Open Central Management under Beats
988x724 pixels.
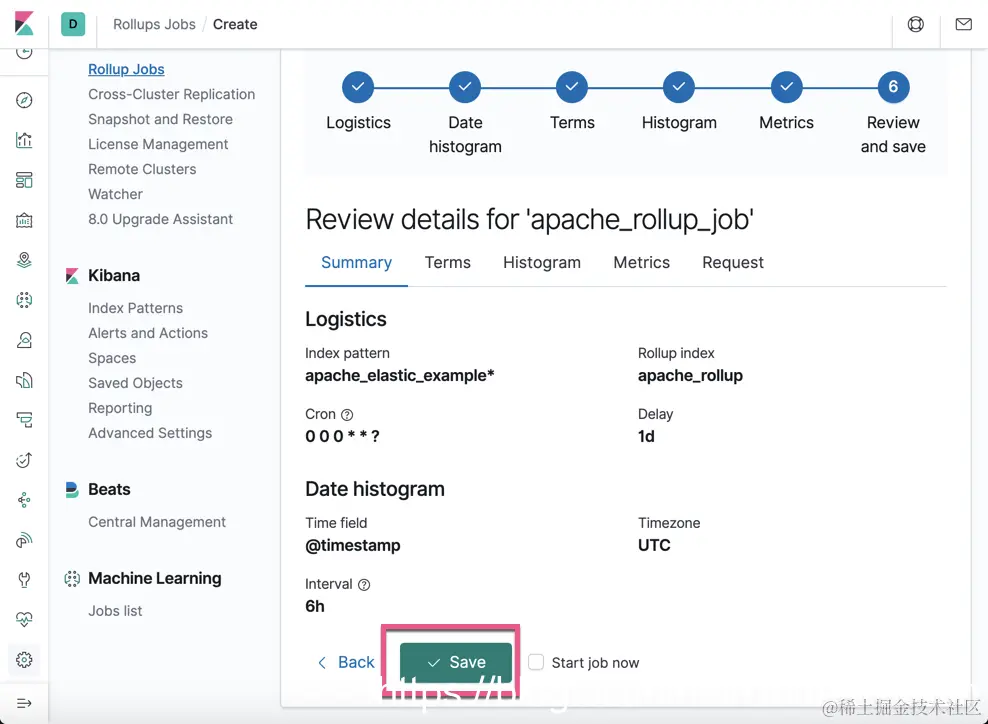(x=157, y=522)
